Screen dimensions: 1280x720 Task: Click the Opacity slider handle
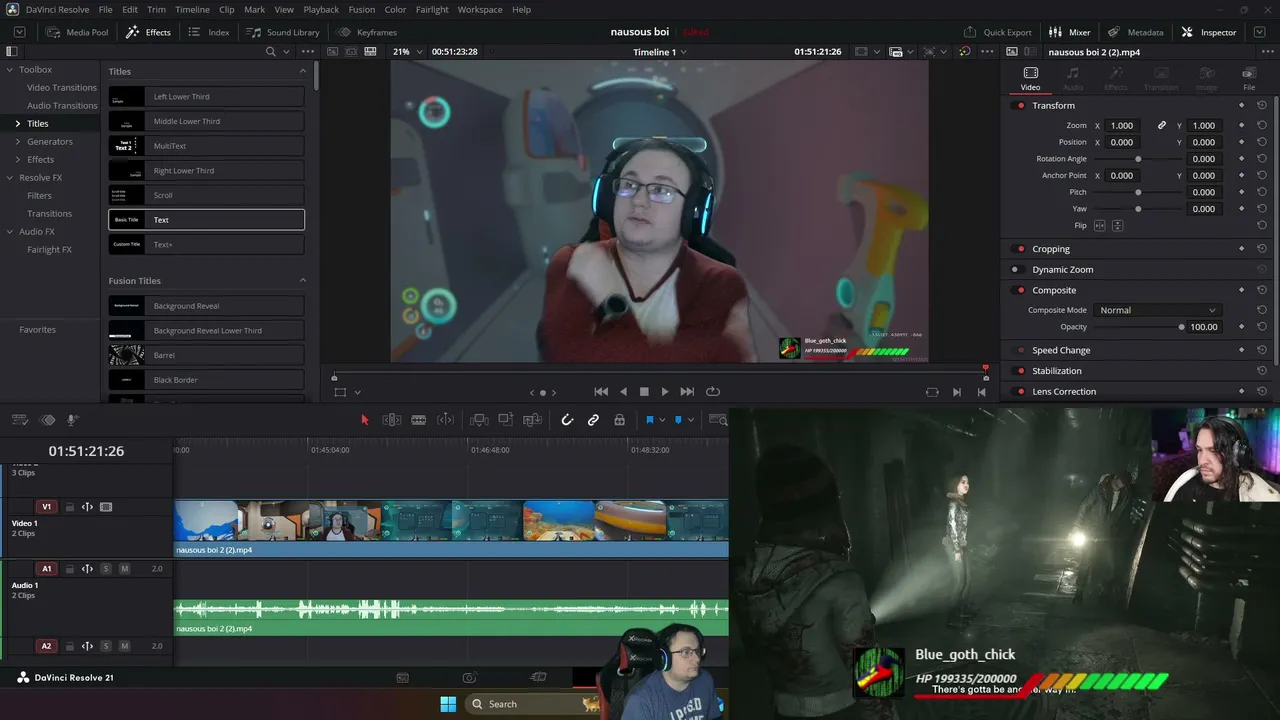(1181, 327)
